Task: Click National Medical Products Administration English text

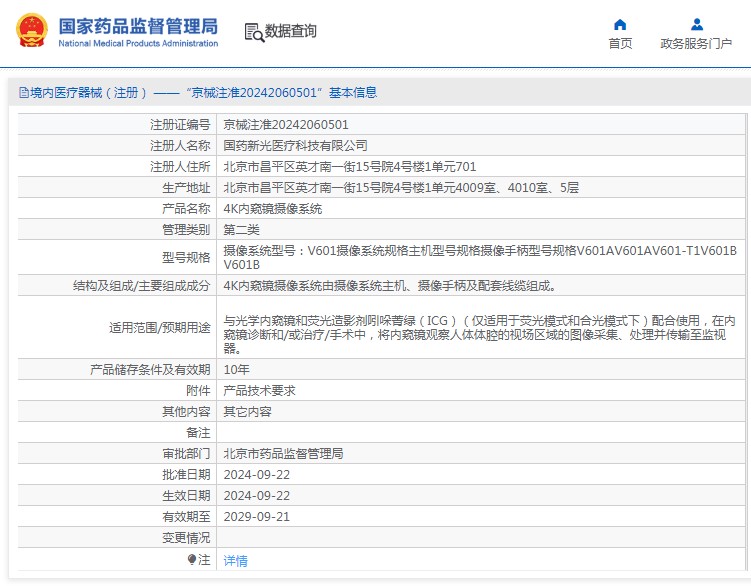Action: 137,44
